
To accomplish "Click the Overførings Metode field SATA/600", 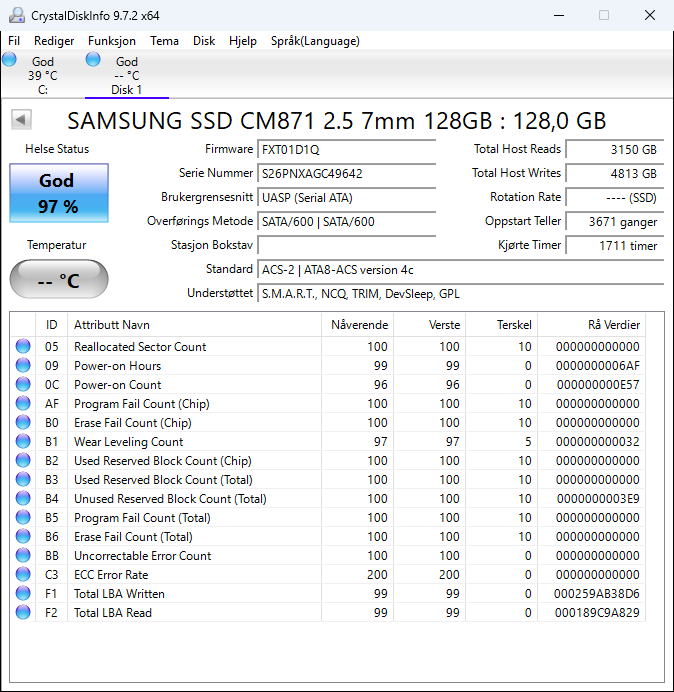I will 346,221.
